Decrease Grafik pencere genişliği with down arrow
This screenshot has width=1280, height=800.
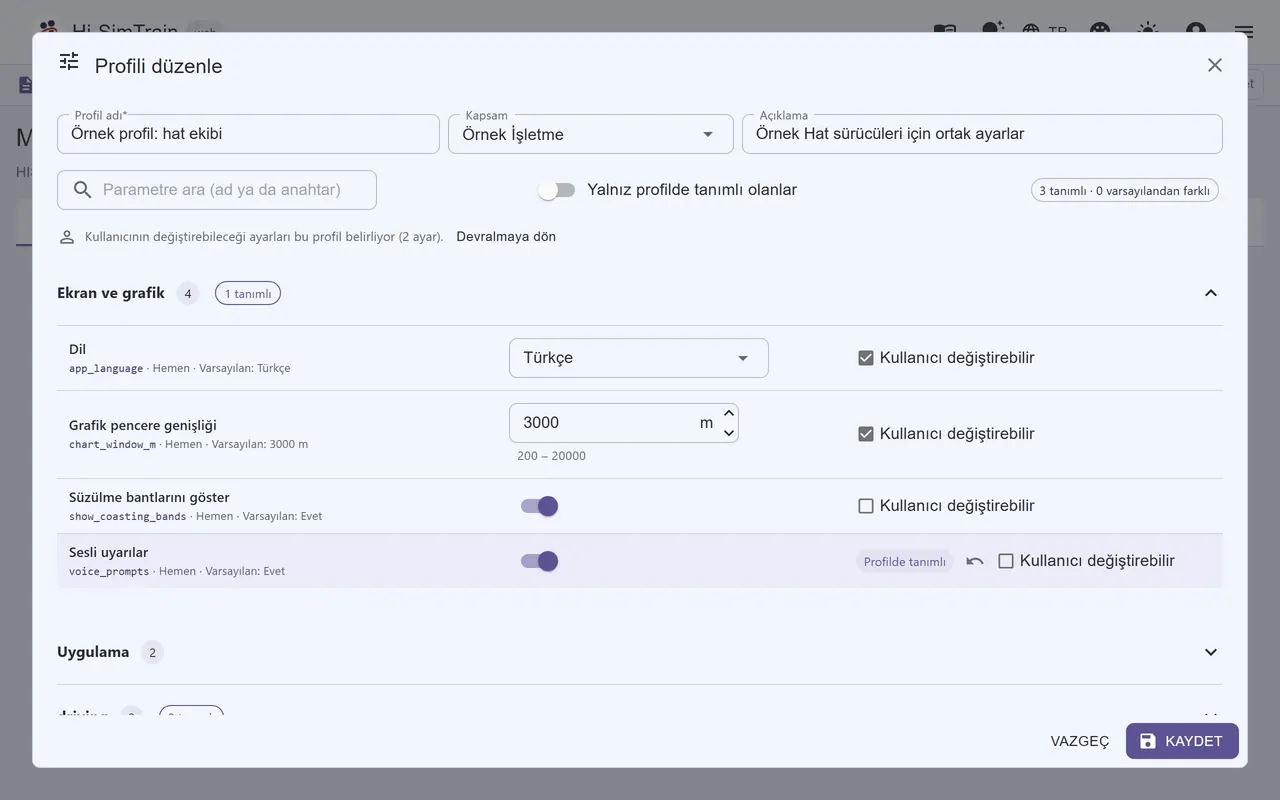pos(729,433)
